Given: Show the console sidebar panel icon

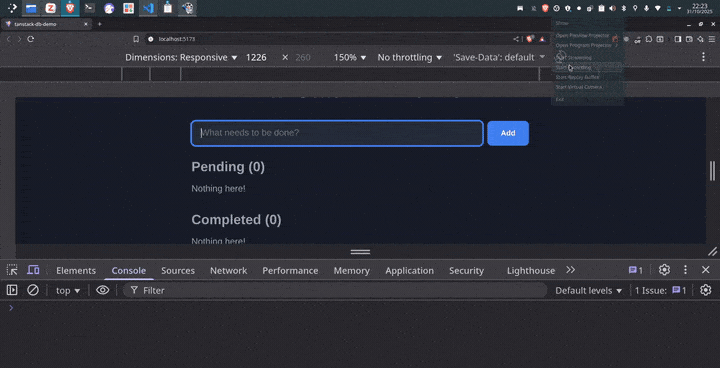Looking at the screenshot, I should [12, 290].
